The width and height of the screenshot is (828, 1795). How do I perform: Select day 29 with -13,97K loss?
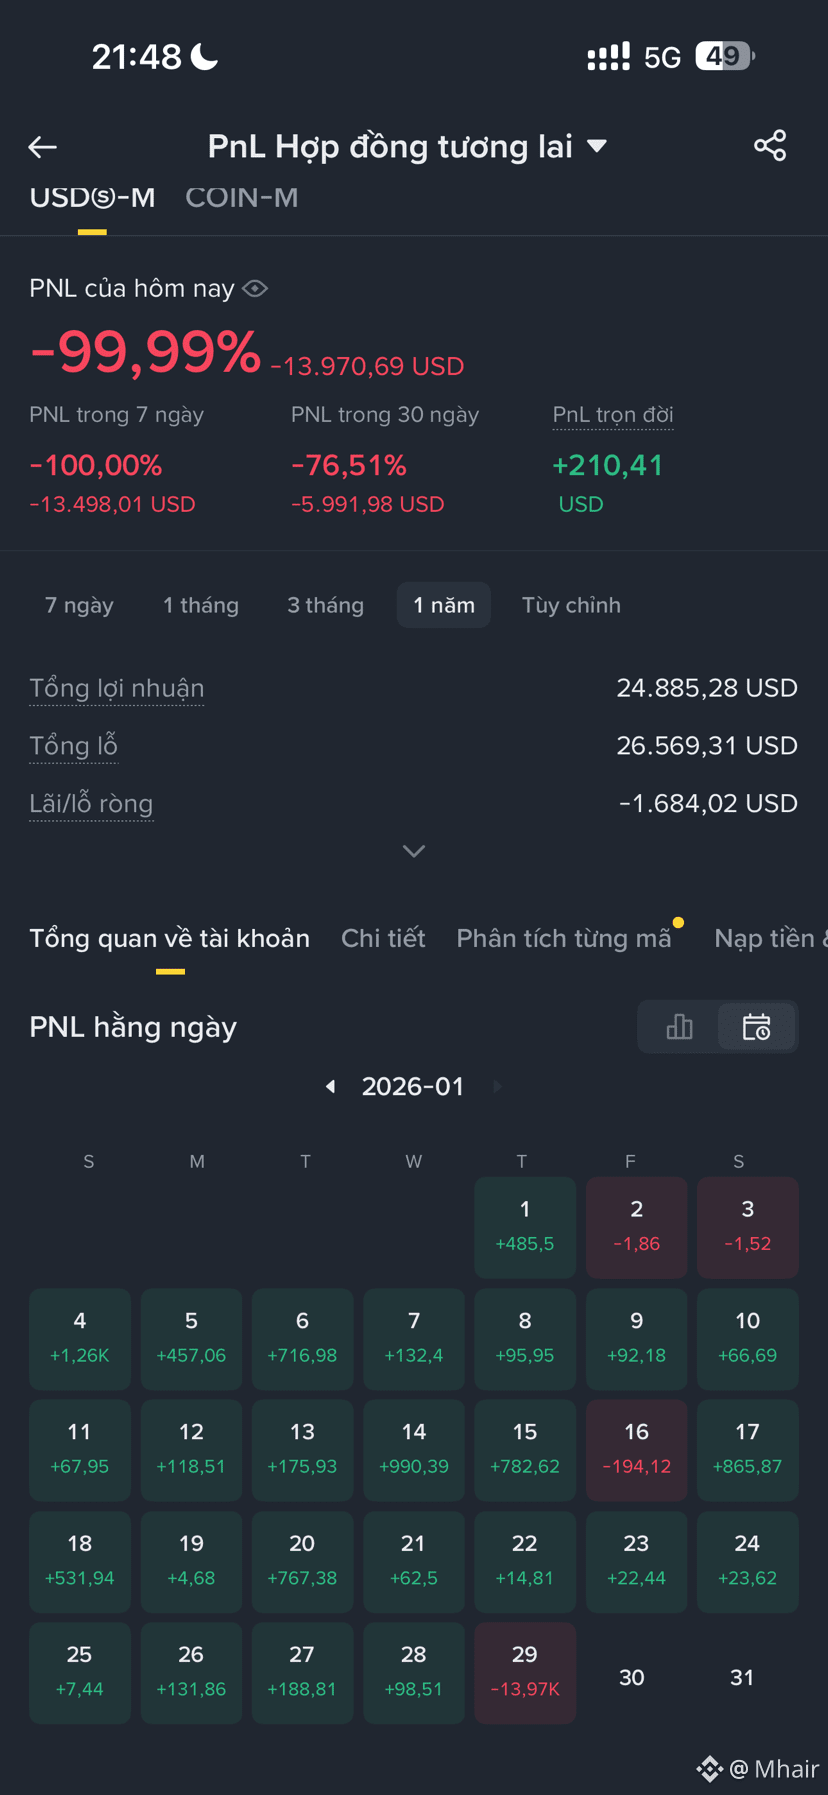click(x=525, y=1672)
